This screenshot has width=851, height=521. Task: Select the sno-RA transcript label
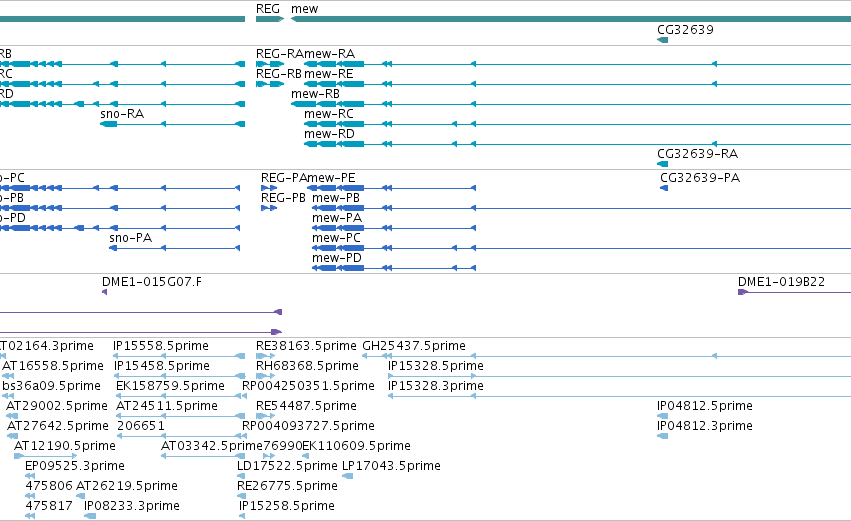point(122,114)
